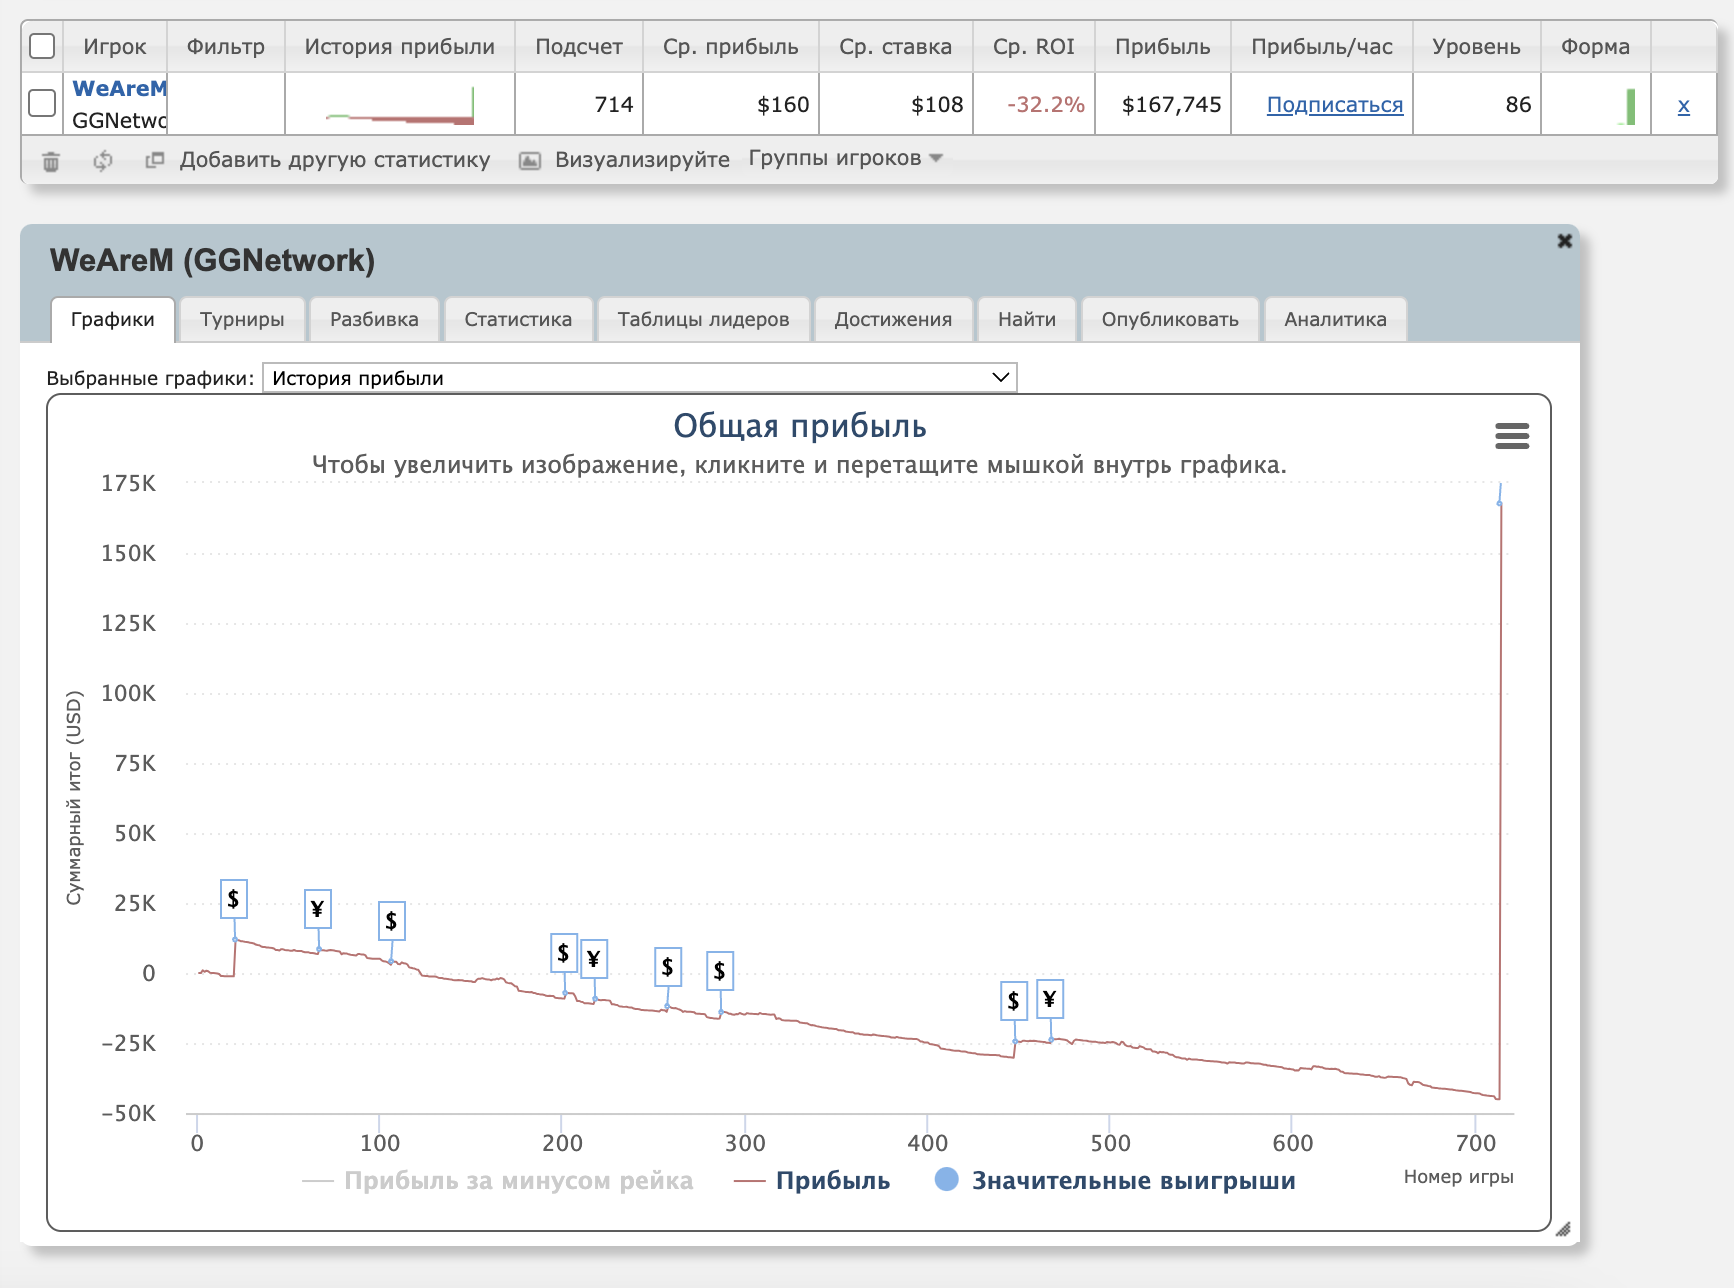Image resolution: width=1734 pixels, height=1288 pixels.
Task: Open the WeAreM player name link
Action: (x=119, y=89)
